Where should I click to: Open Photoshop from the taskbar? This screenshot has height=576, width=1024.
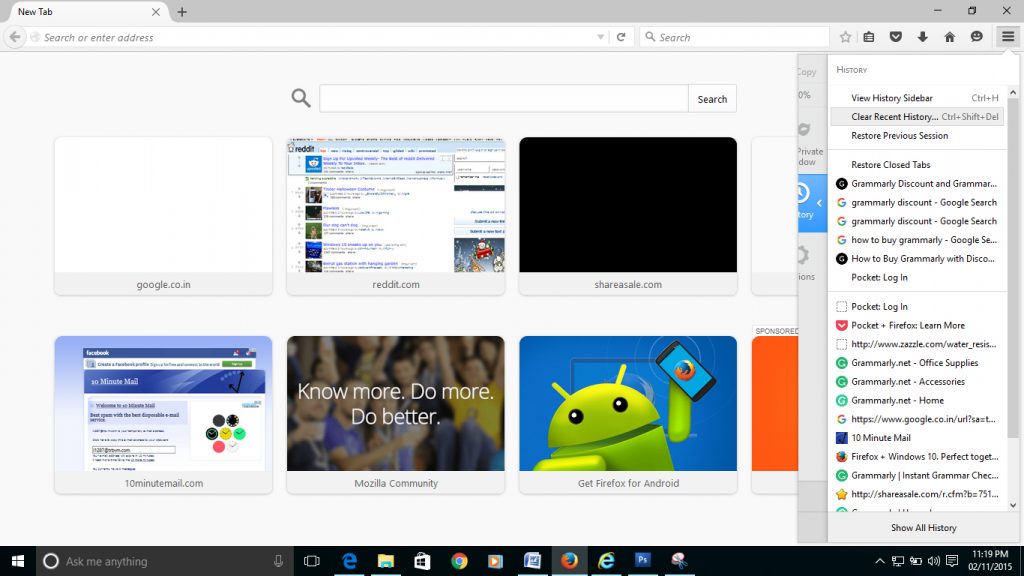[643, 561]
